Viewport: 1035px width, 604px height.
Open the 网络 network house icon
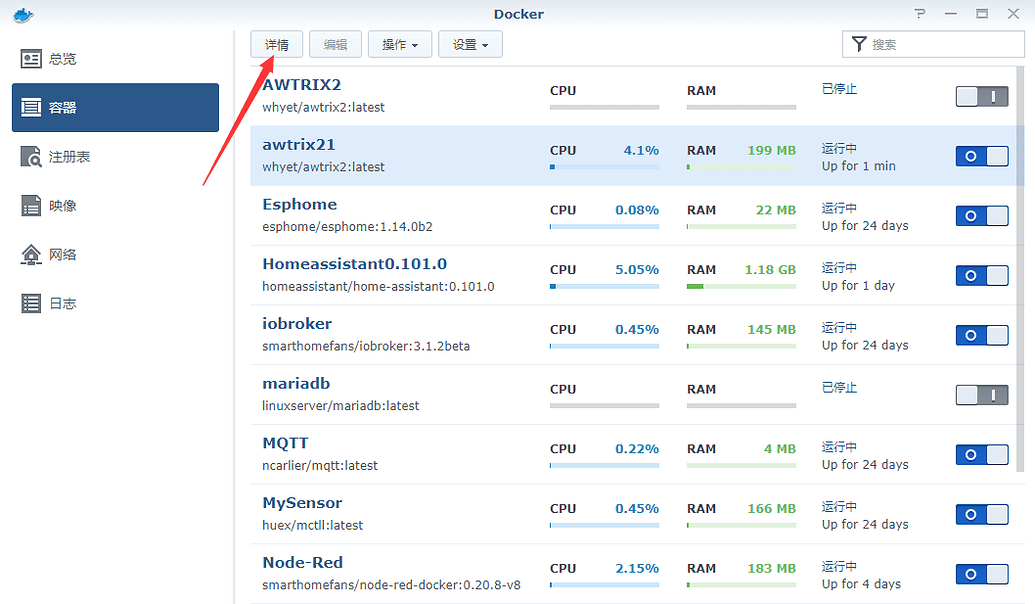[x=32, y=255]
